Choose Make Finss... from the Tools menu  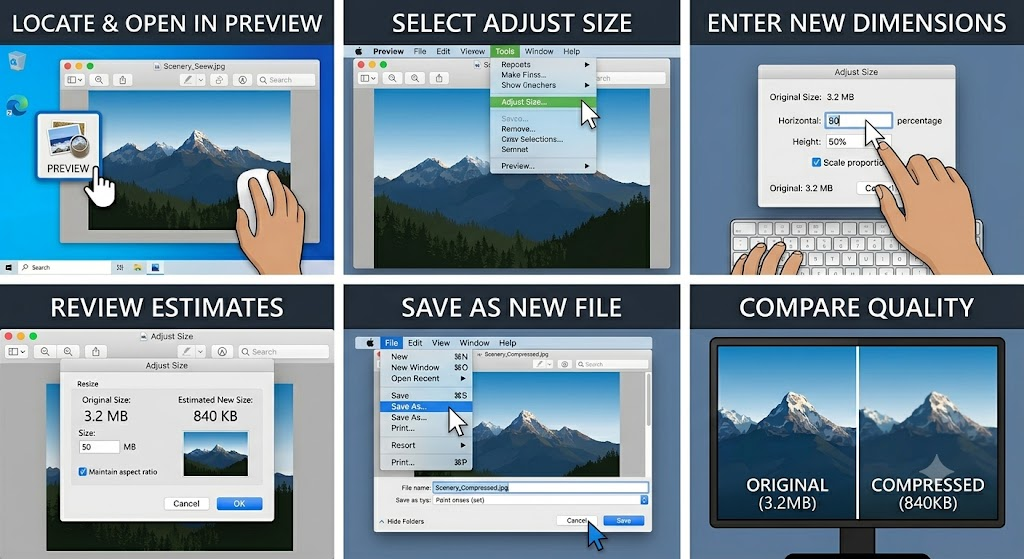[x=543, y=74]
